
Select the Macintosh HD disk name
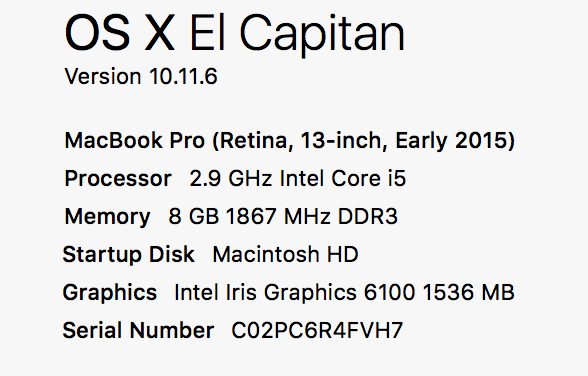[285, 255]
